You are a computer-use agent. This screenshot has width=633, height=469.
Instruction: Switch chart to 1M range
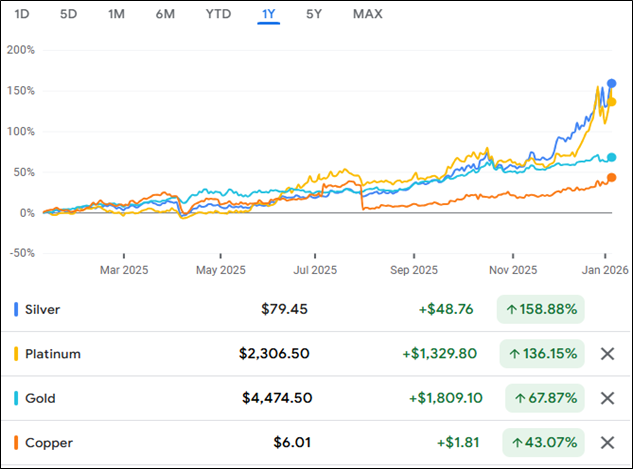click(x=116, y=14)
